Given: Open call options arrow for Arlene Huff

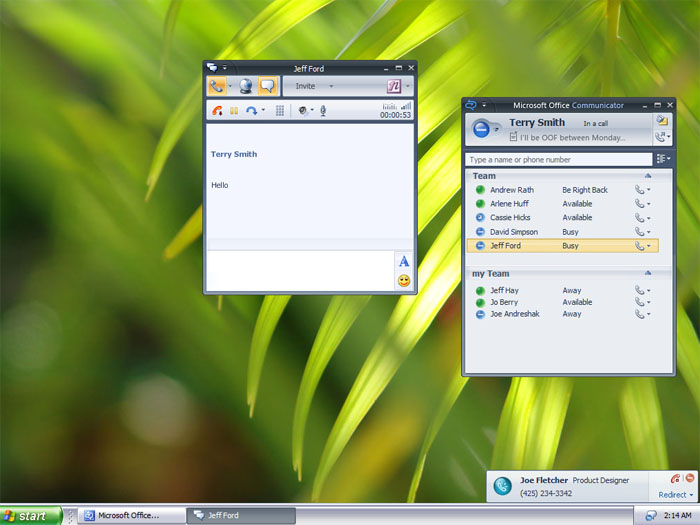Looking at the screenshot, I should pos(649,204).
